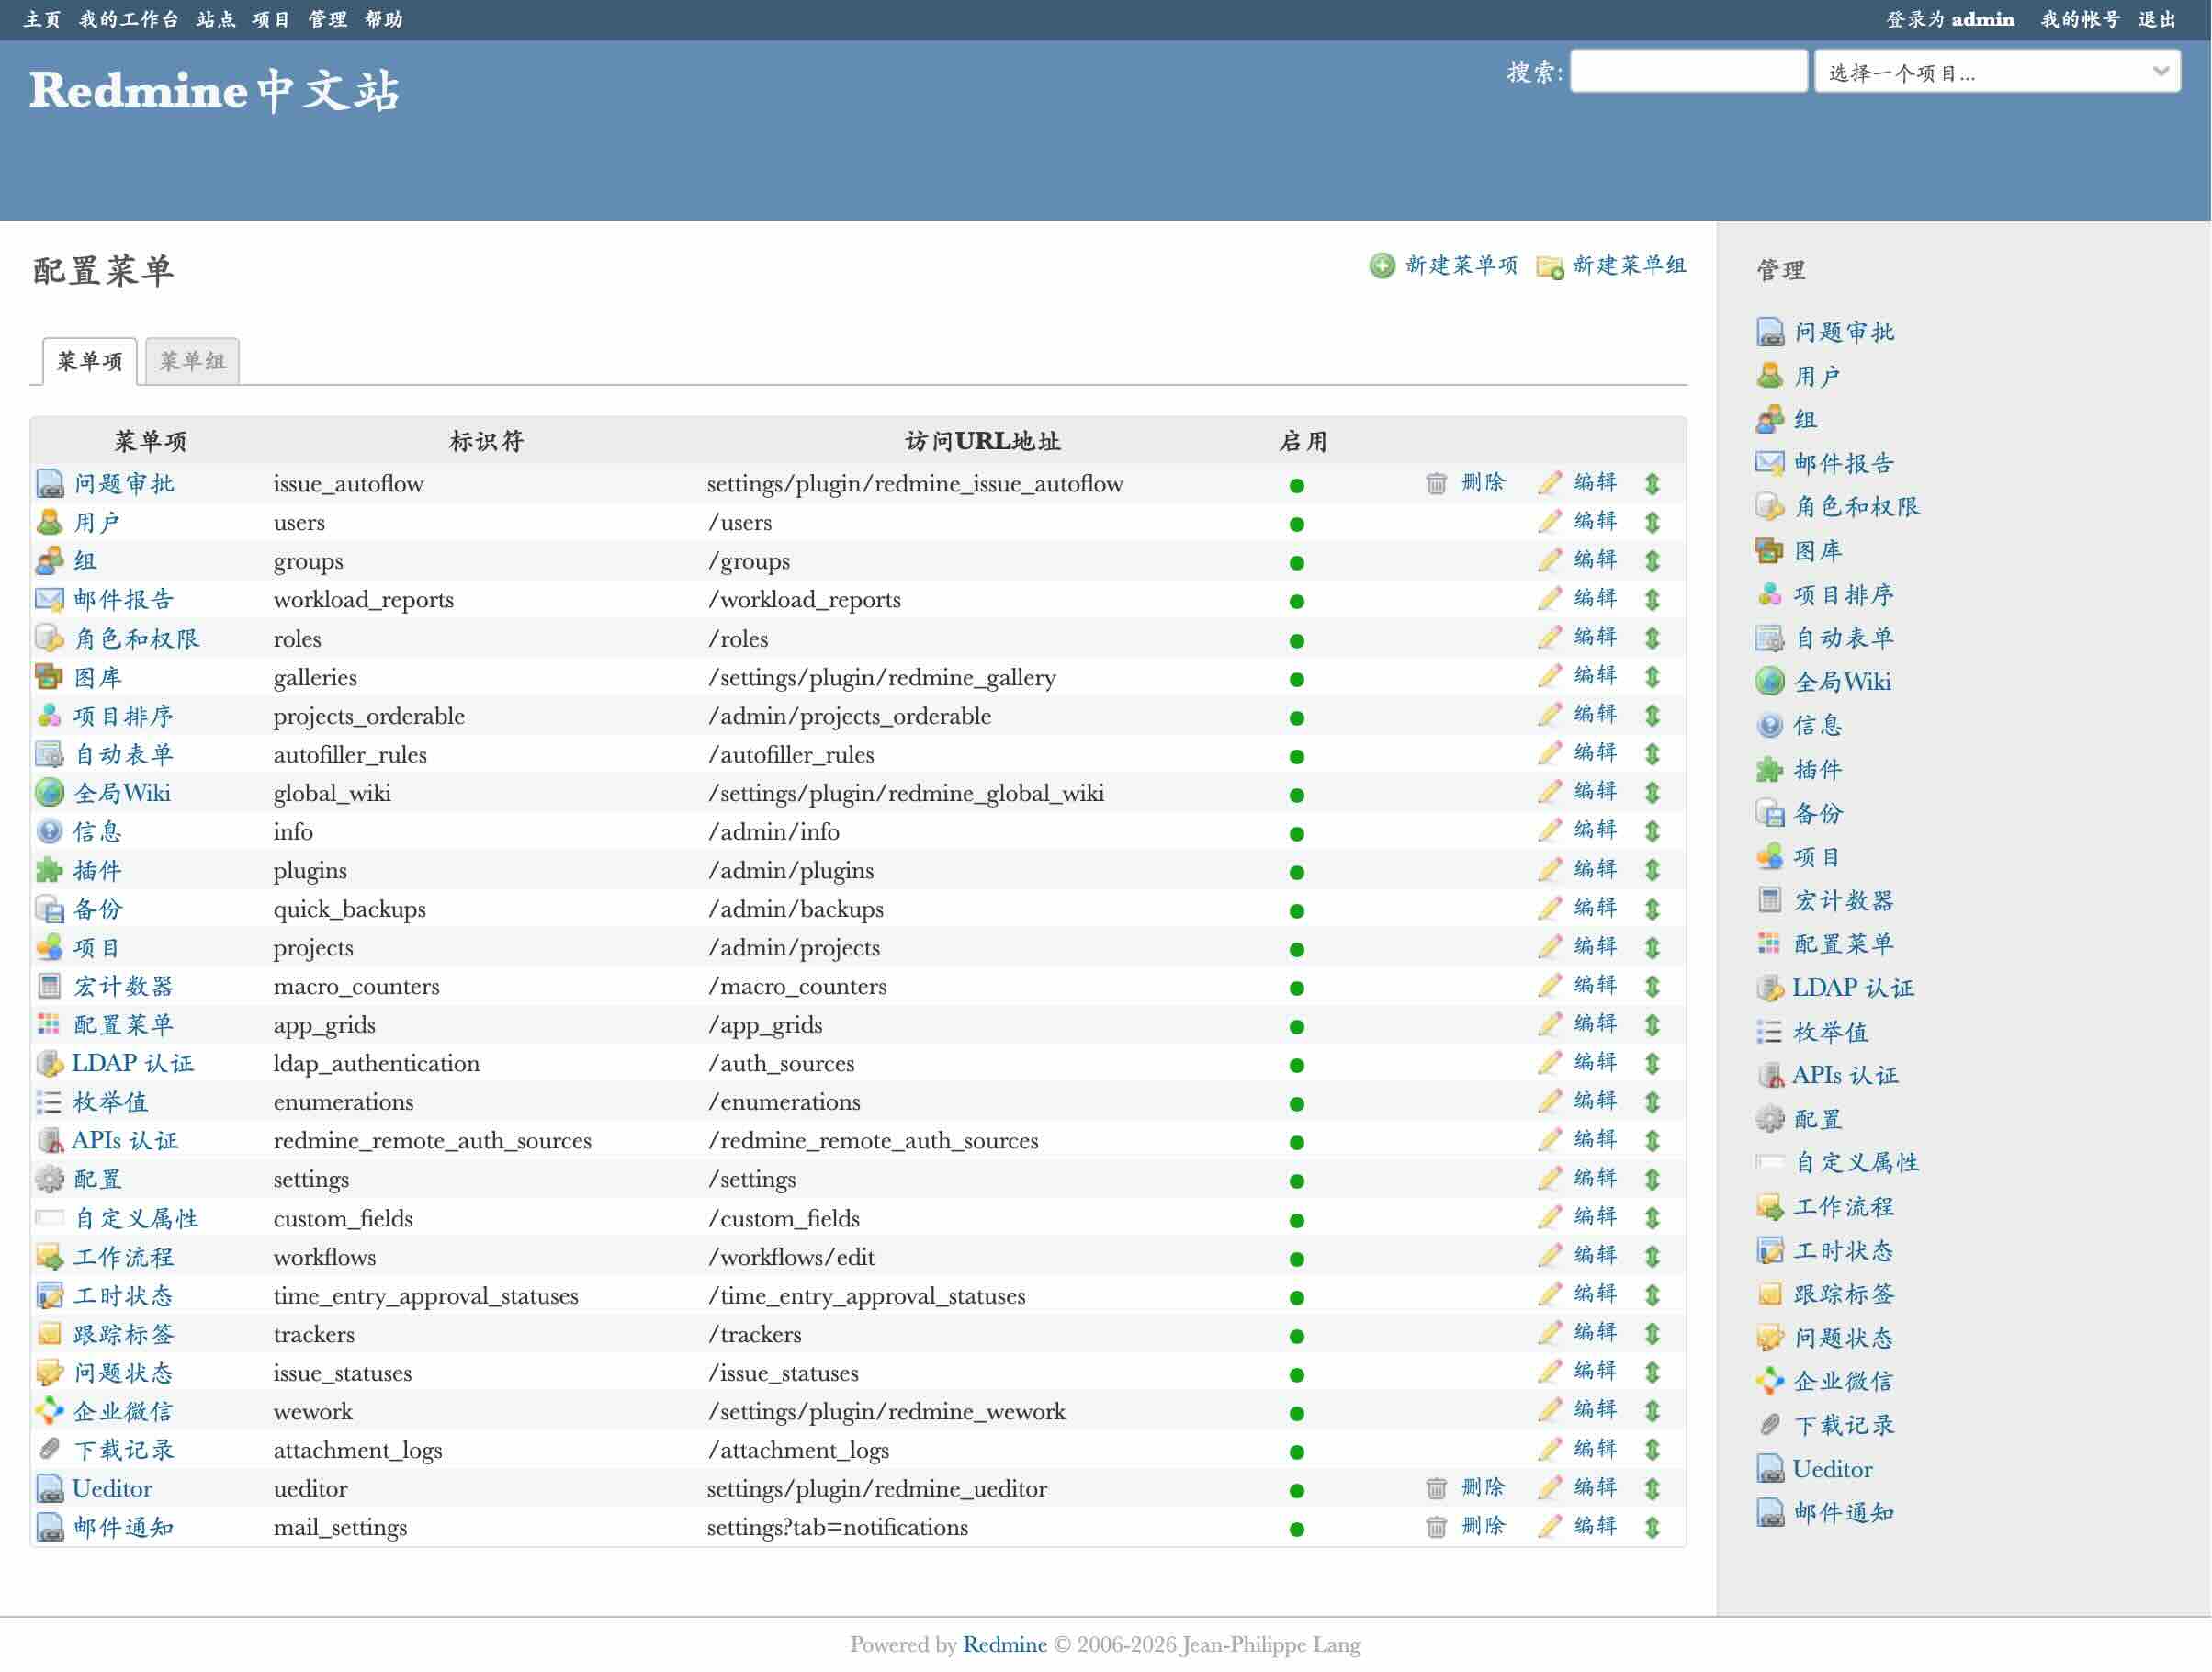The height and width of the screenshot is (1672, 2212).
Task: Open 问题状态 in the sidebar
Action: (1843, 1338)
